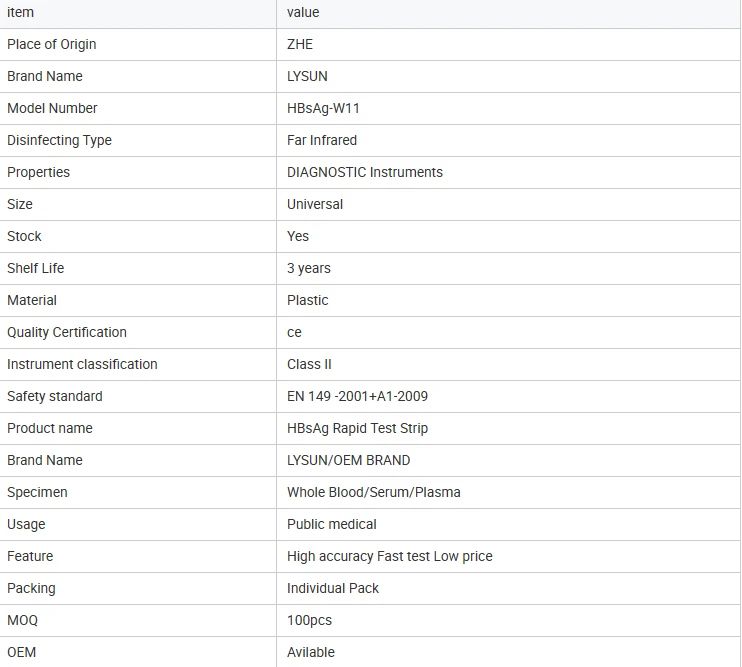This screenshot has height=667, width=742.
Task: Select the "Class II" instrument classification
Action: click(x=309, y=364)
